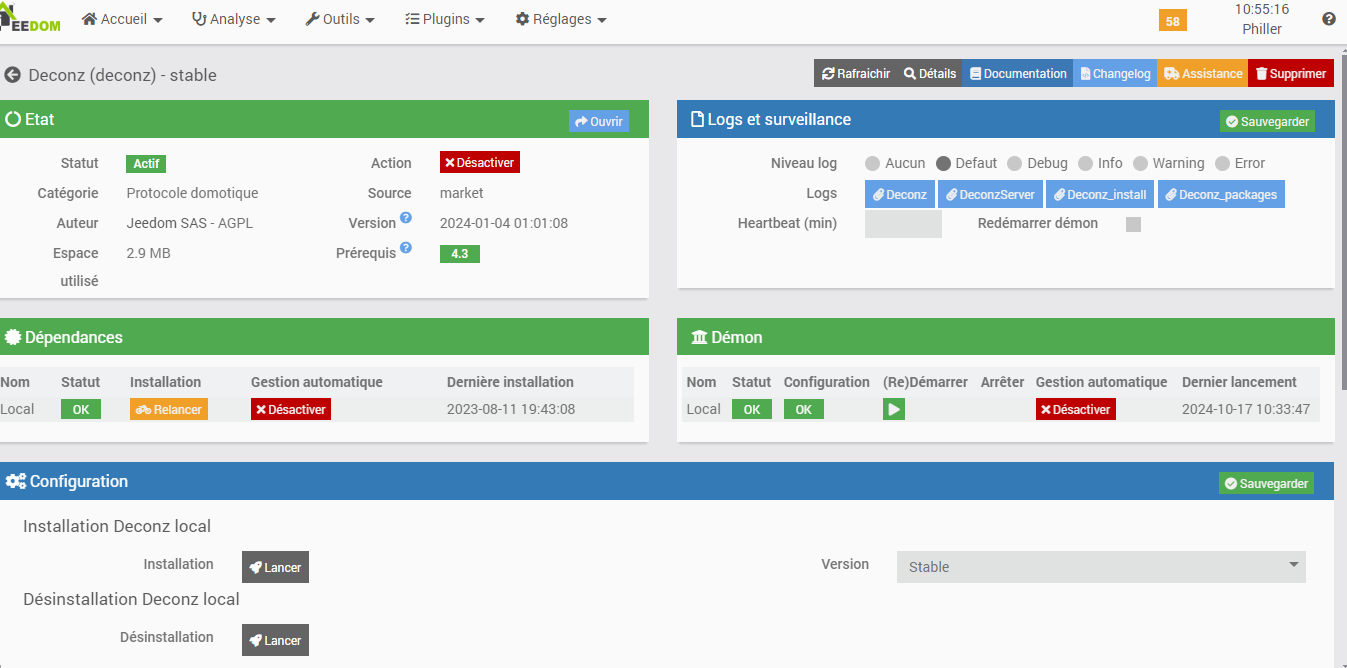
Task: Disable automatic dependency management
Action: [290, 409]
